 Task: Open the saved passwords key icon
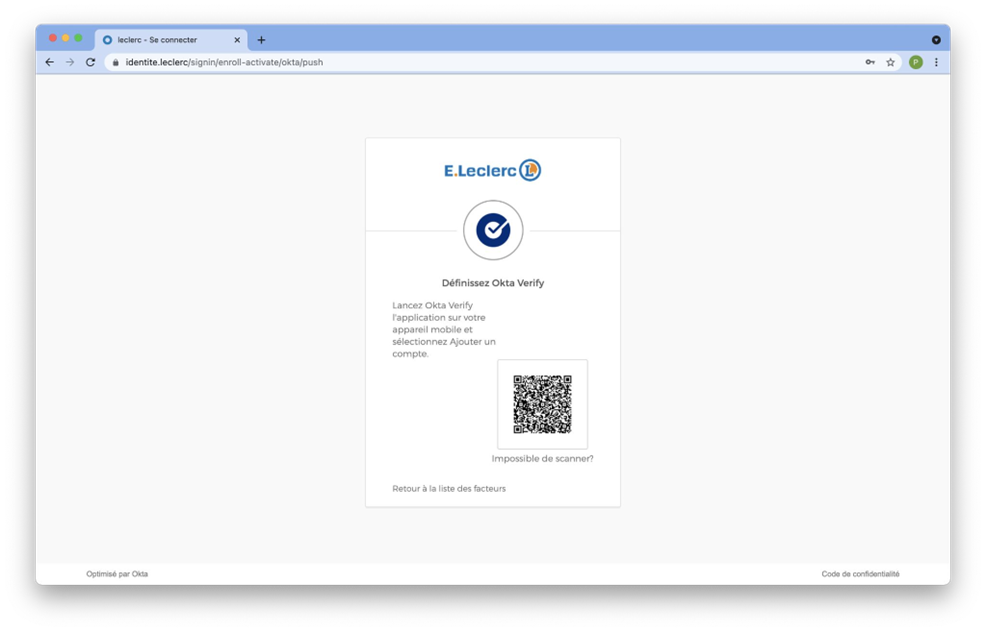(x=870, y=62)
